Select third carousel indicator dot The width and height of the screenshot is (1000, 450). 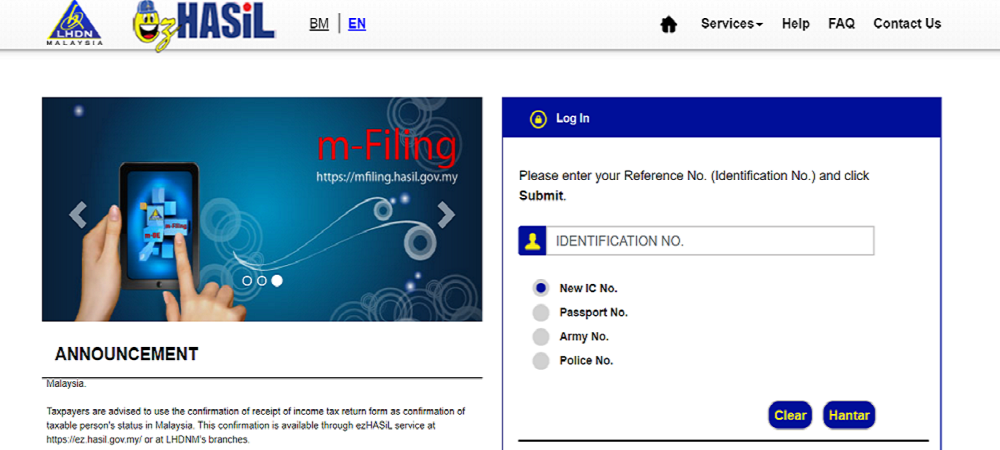(x=277, y=280)
